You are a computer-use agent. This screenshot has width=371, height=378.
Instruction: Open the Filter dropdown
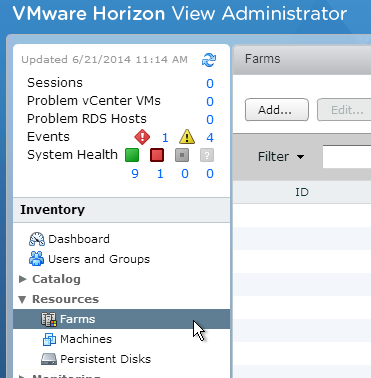(x=281, y=156)
